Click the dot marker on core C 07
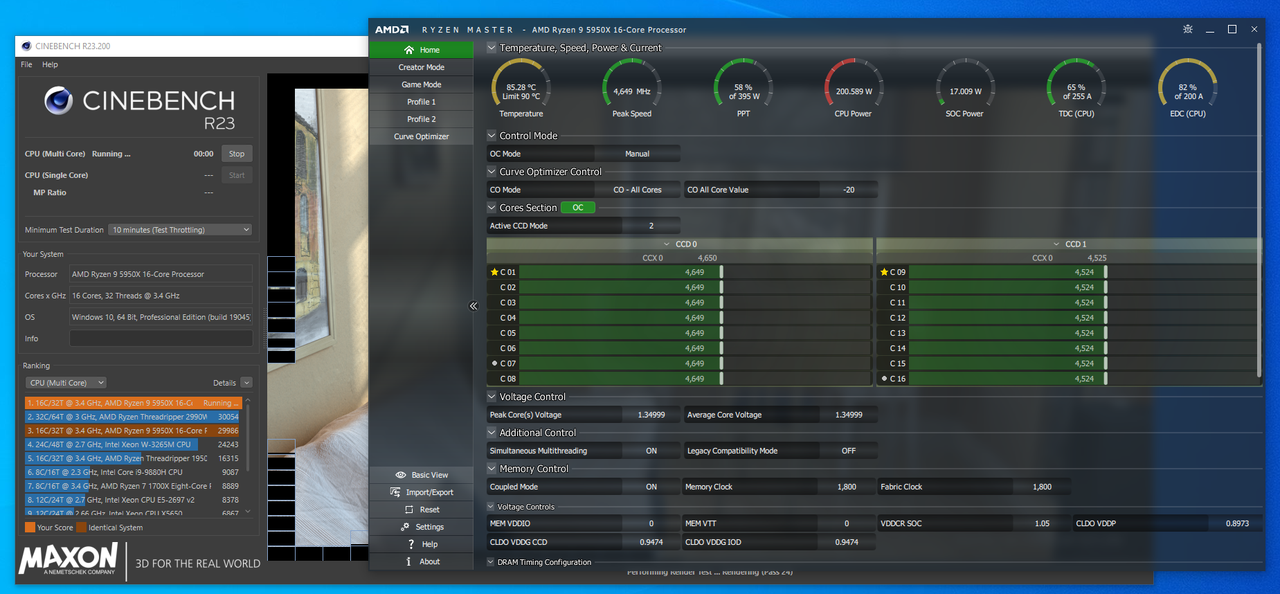Screen dimensions: 1280x594 [x=494, y=363]
